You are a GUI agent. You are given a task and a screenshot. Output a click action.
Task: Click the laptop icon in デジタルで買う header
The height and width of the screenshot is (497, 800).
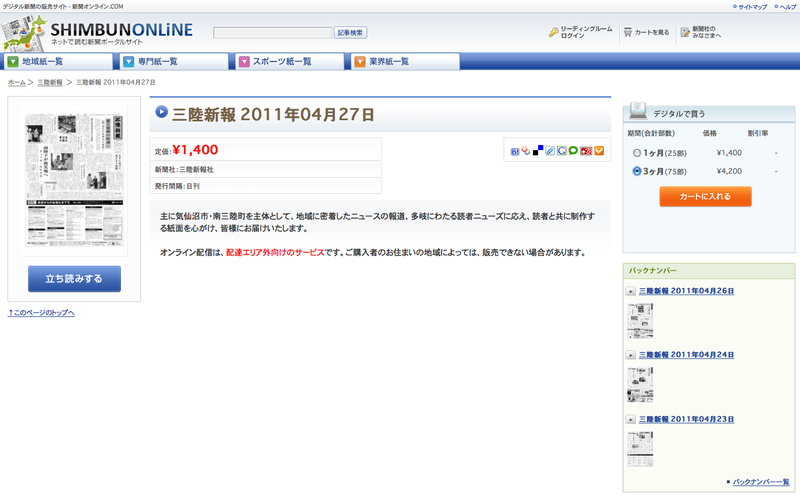click(638, 110)
